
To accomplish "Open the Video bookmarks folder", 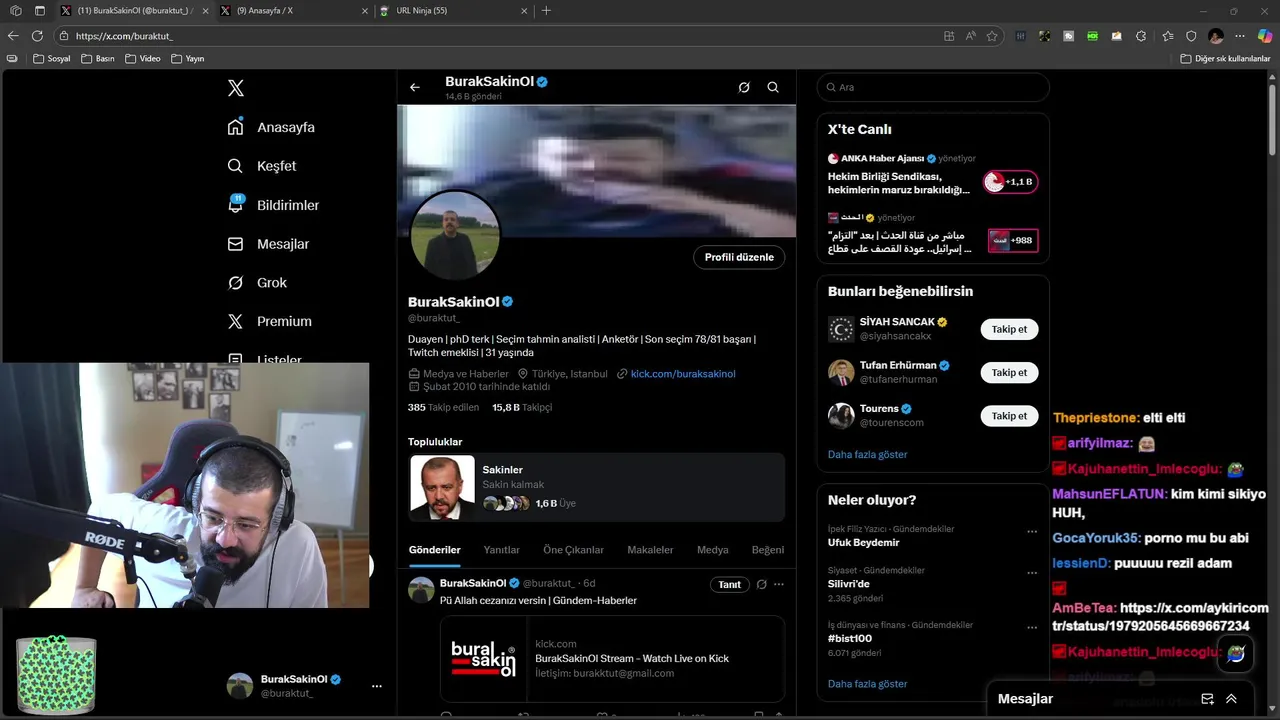I will click(x=143, y=59).
